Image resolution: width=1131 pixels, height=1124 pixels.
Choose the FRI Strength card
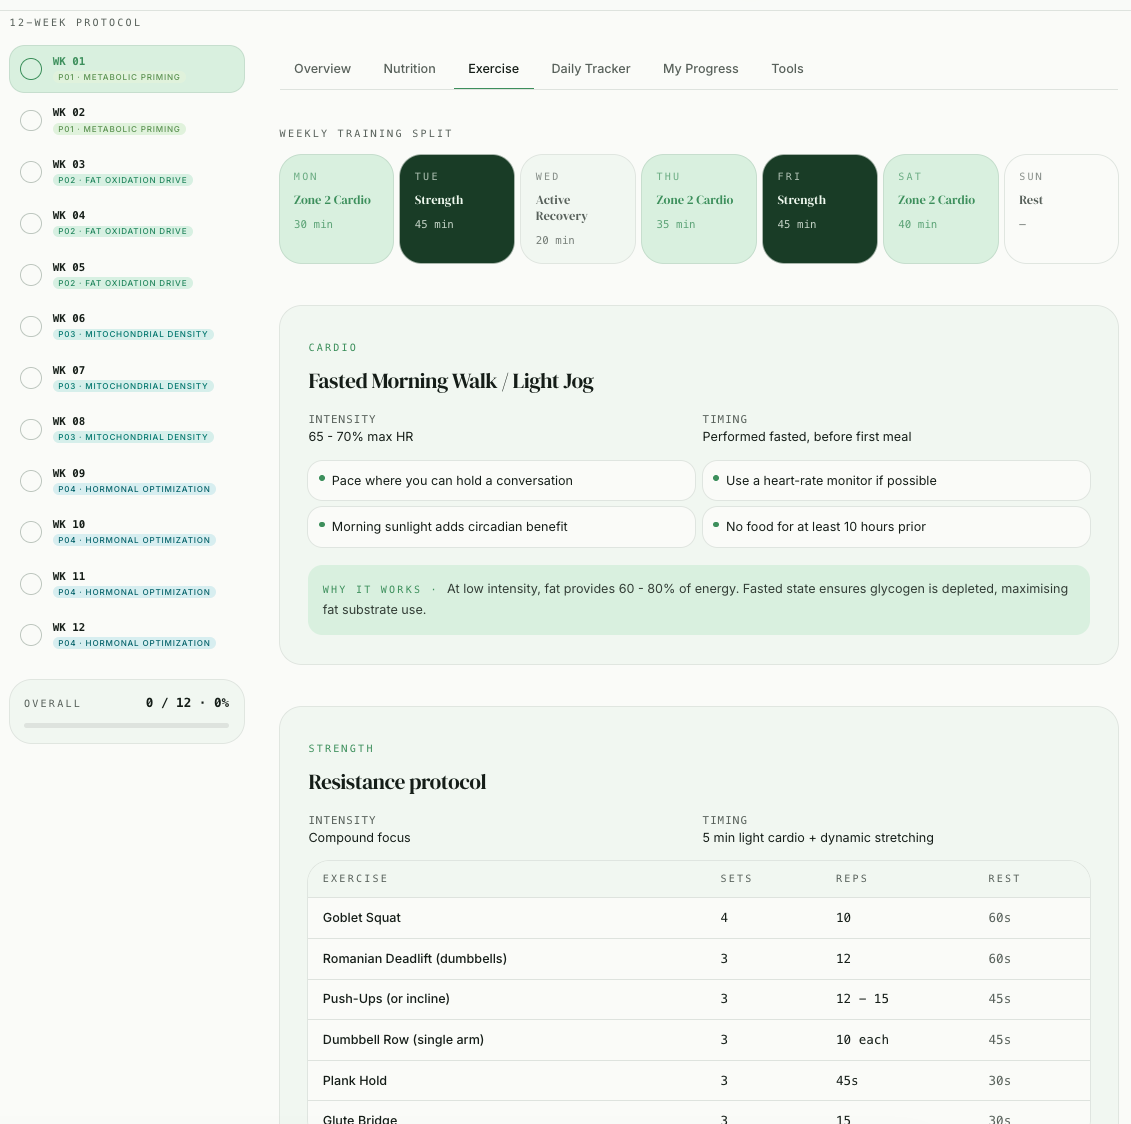click(x=820, y=209)
